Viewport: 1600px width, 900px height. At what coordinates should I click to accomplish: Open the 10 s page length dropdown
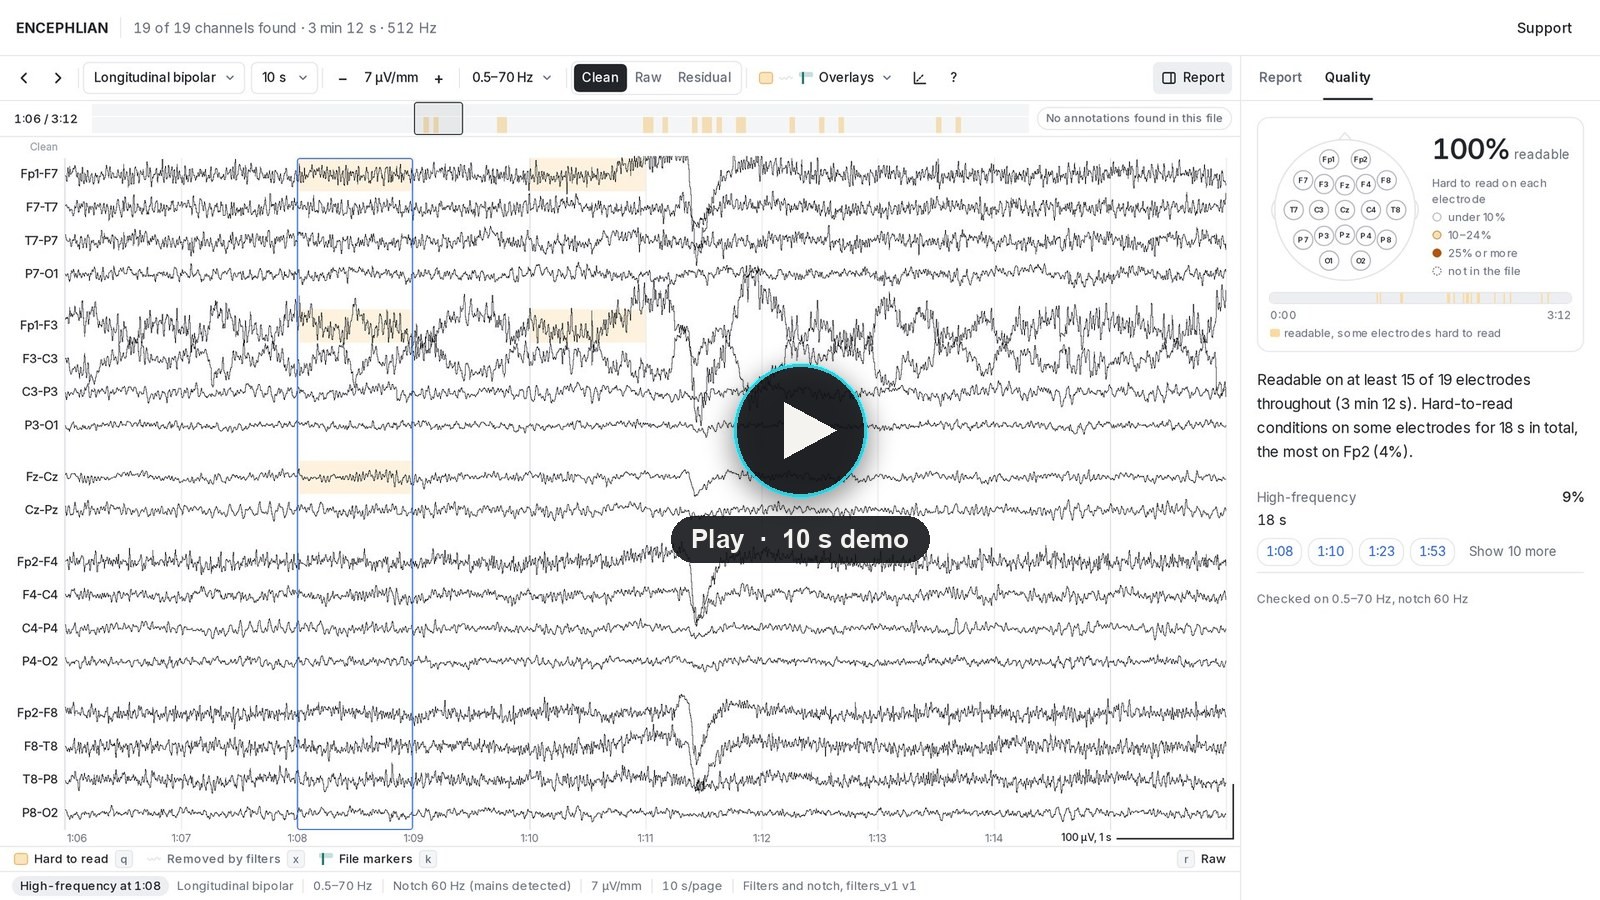(x=284, y=78)
